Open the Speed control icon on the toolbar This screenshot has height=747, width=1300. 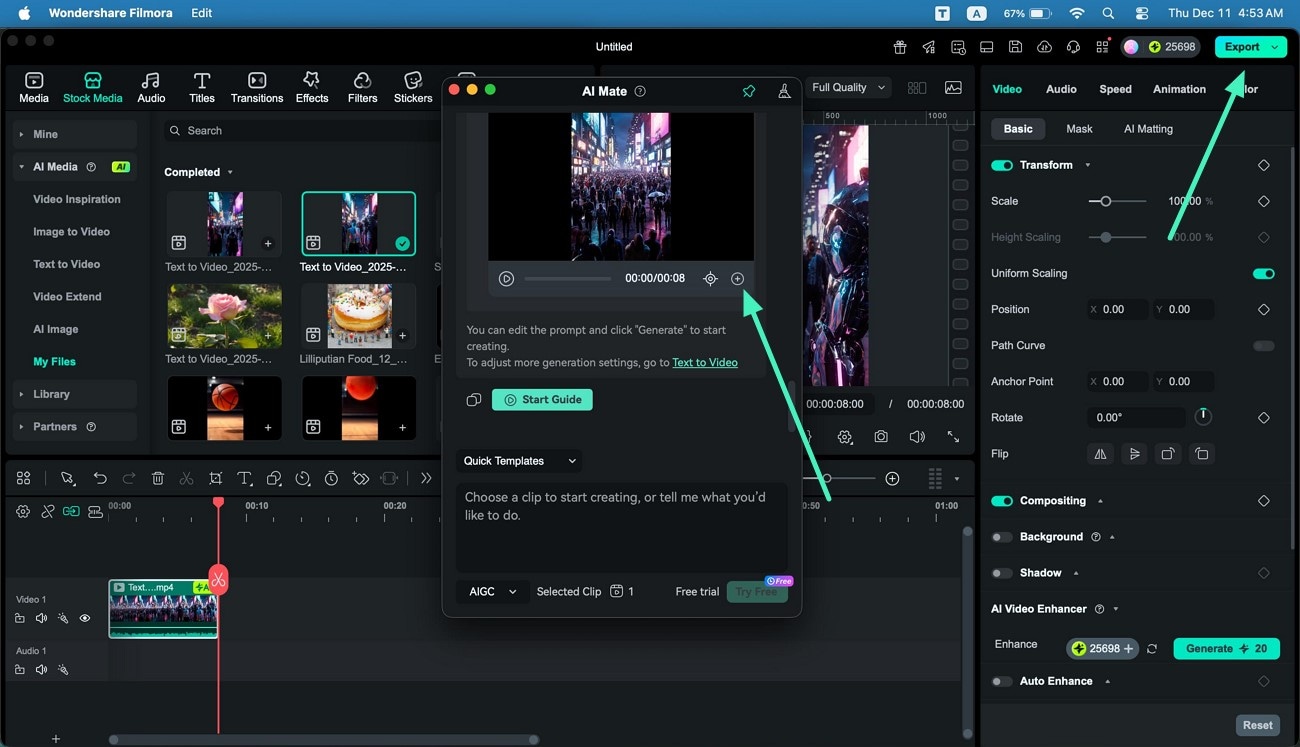tap(302, 478)
